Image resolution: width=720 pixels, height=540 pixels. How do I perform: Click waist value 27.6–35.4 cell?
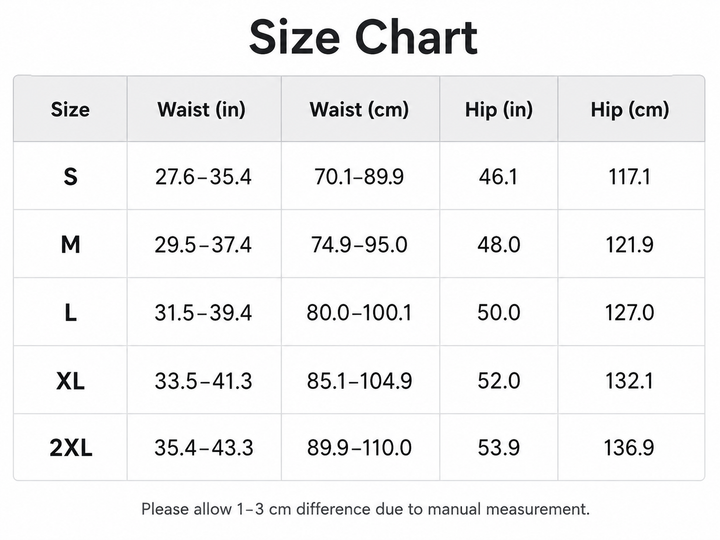(x=203, y=177)
